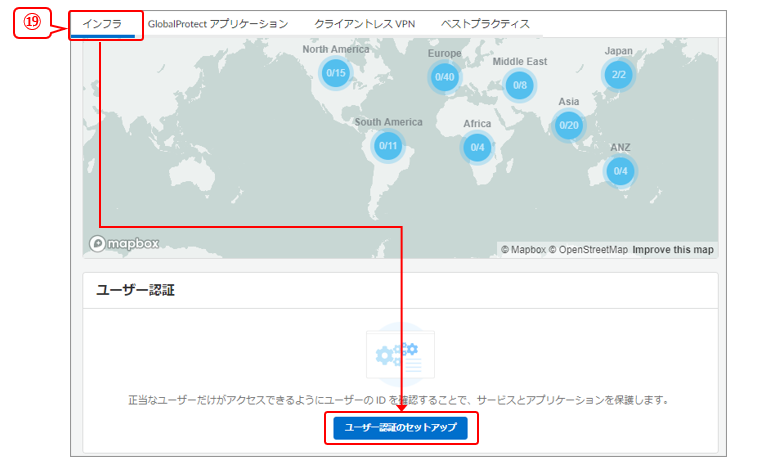This screenshot has width=778, height=463.
Task: Open the クライアントレス VPN tab
Action: pos(365,24)
